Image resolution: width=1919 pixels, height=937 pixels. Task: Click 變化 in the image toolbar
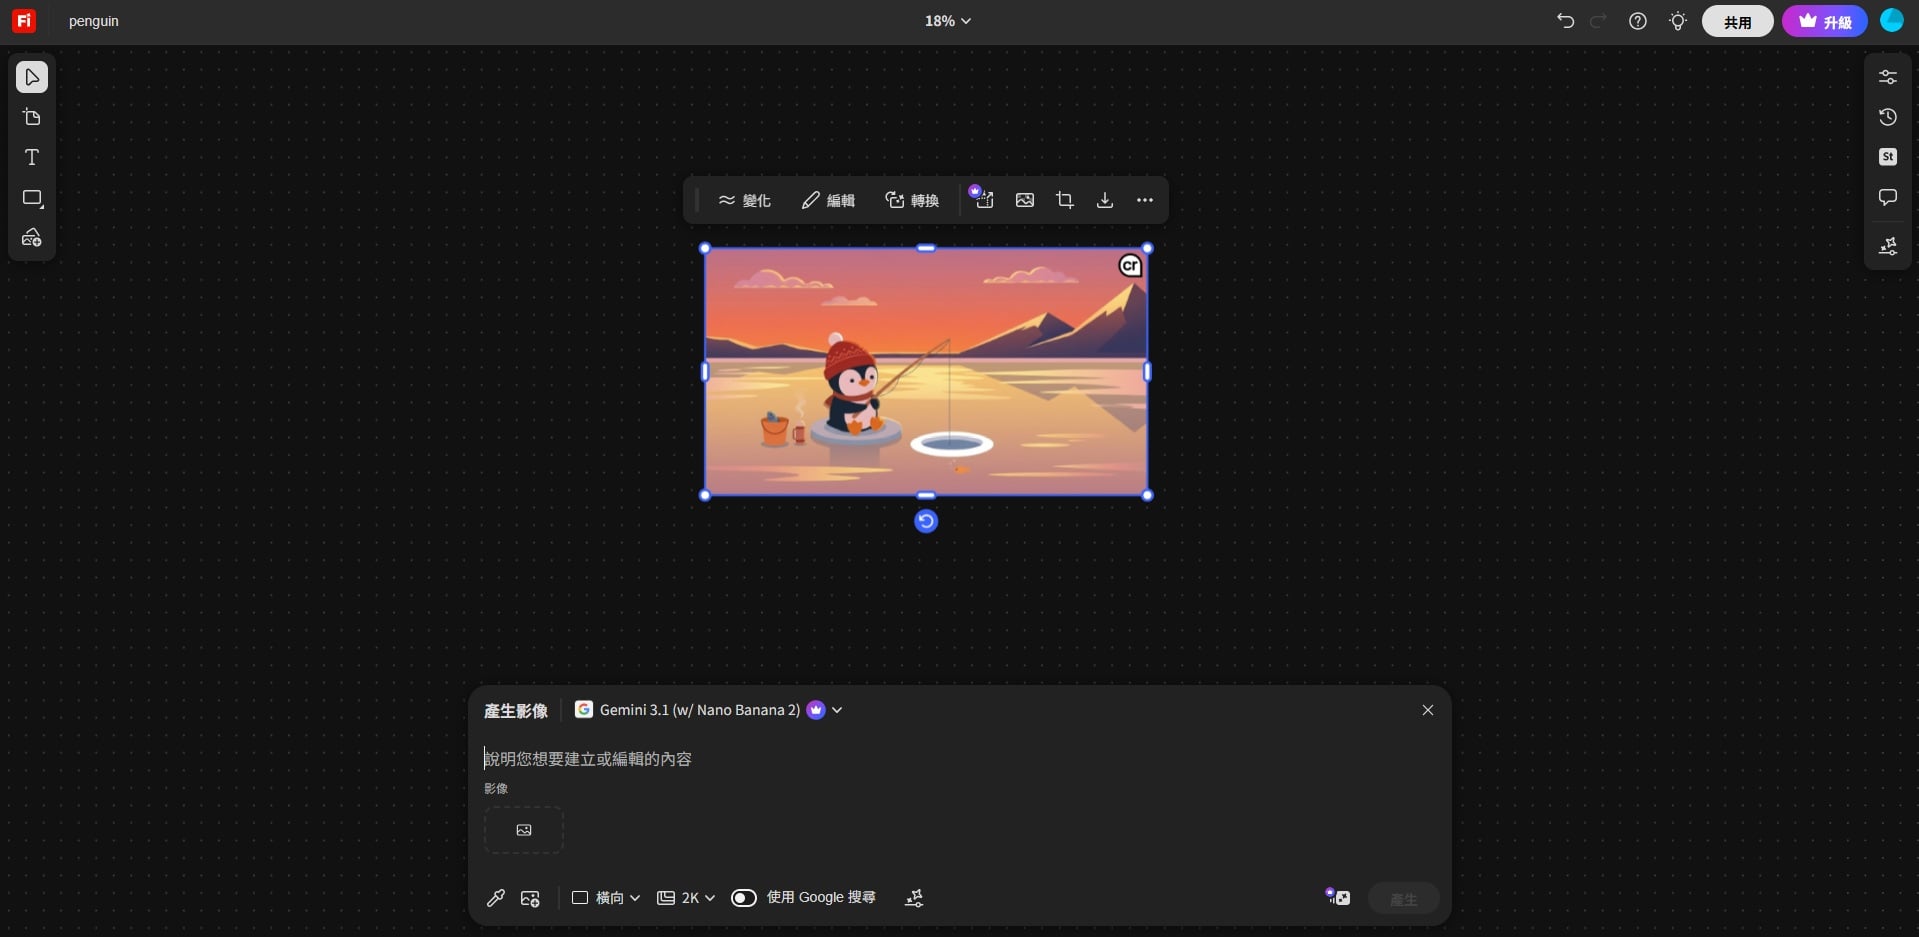(744, 201)
